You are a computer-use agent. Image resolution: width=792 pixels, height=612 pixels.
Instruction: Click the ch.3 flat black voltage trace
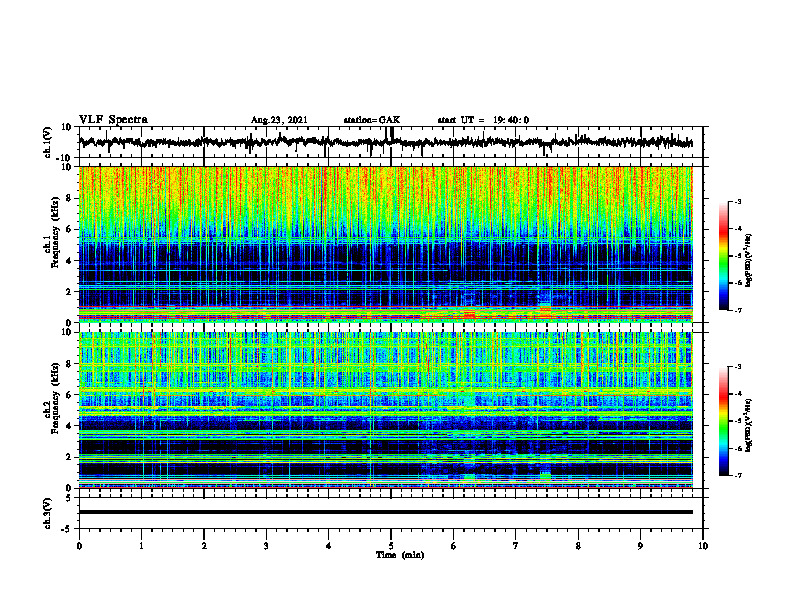[385, 512]
